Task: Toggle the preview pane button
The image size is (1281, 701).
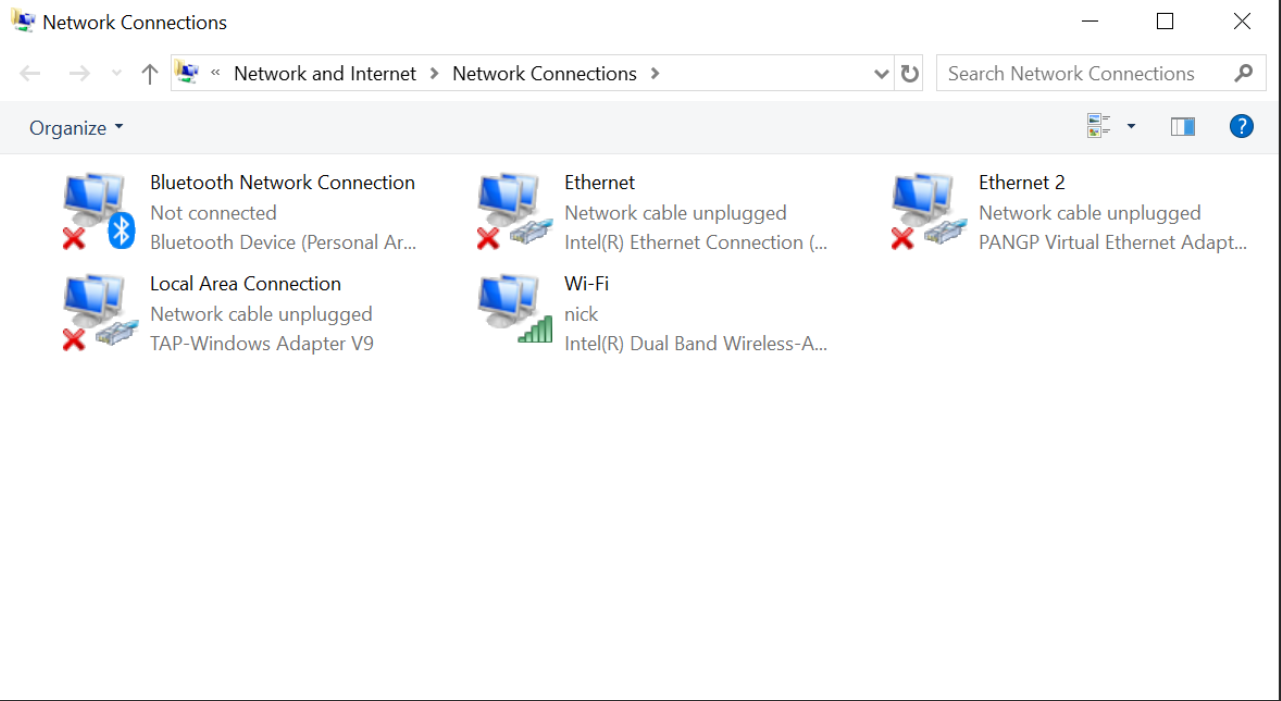Action: pyautogui.click(x=1182, y=127)
